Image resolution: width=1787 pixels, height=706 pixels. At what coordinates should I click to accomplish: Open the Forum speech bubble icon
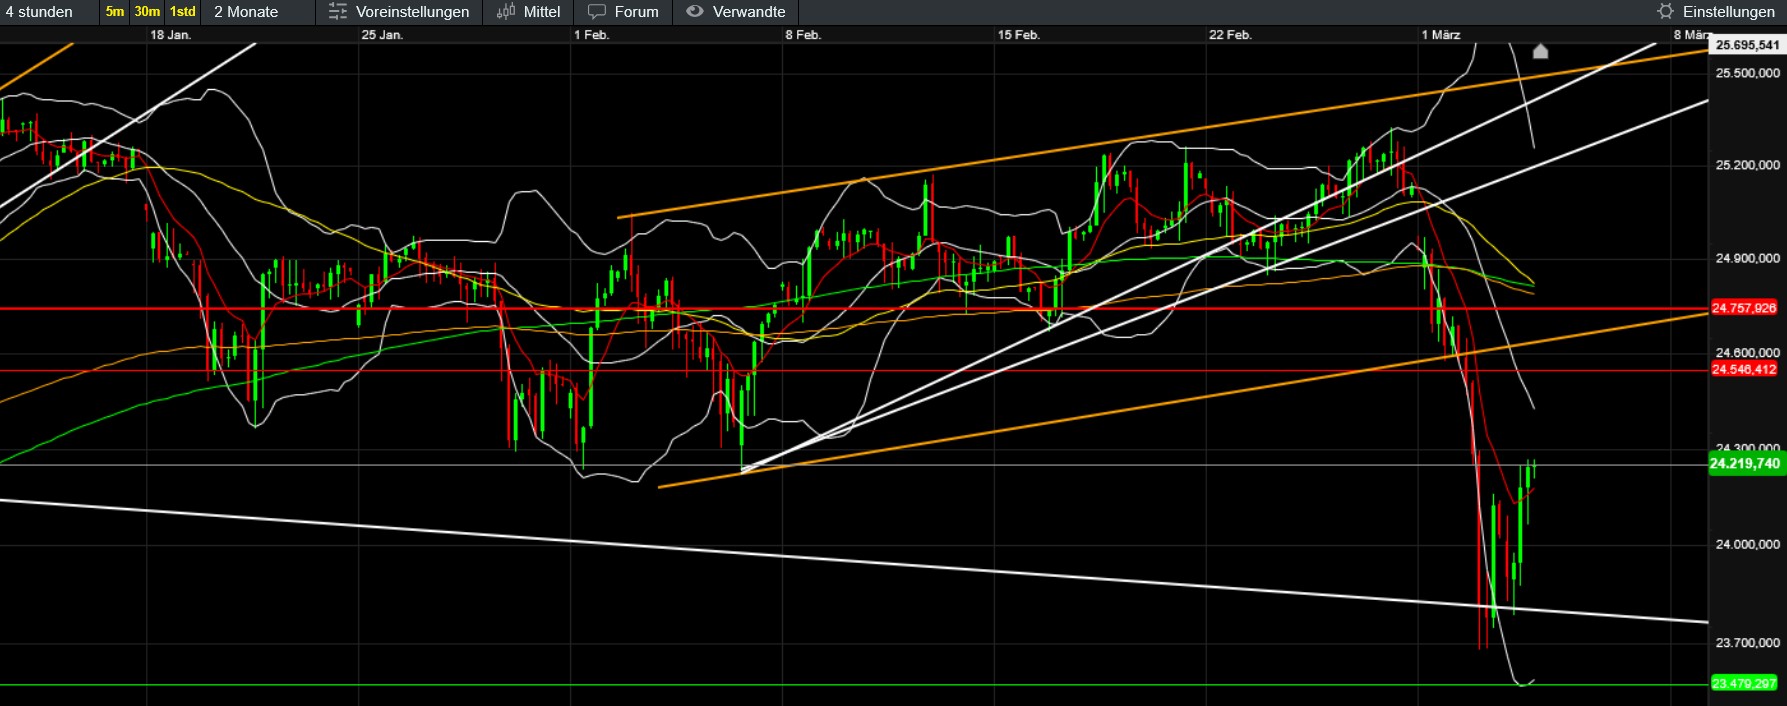pos(597,12)
